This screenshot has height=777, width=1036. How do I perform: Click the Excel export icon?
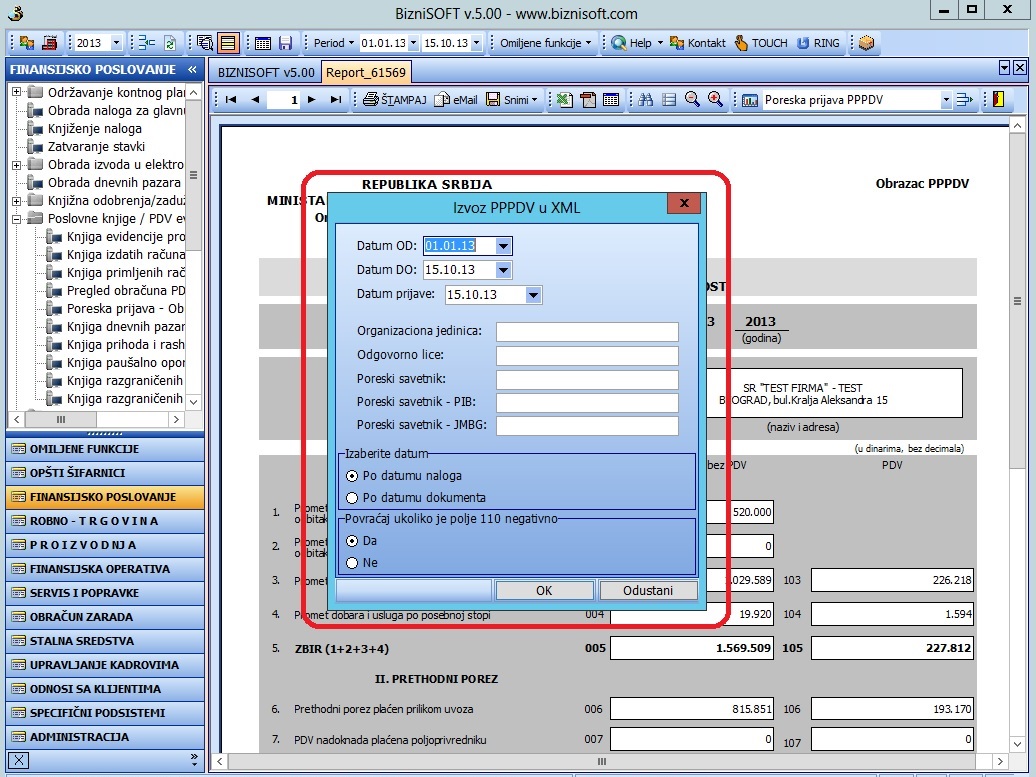(x=565, y=100)
